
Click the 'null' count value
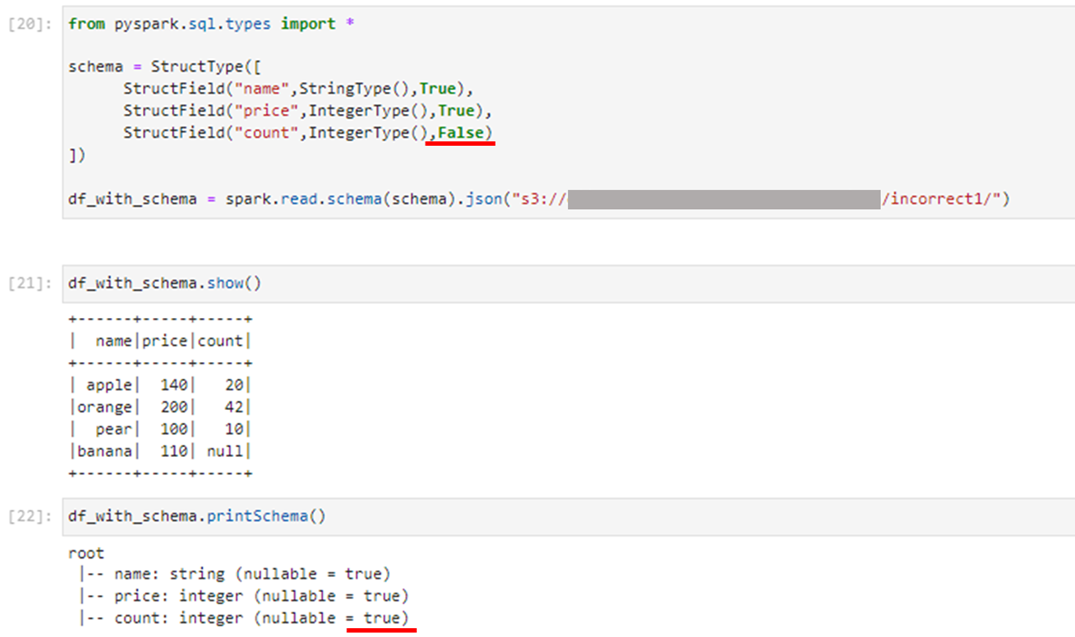point(225,451)
